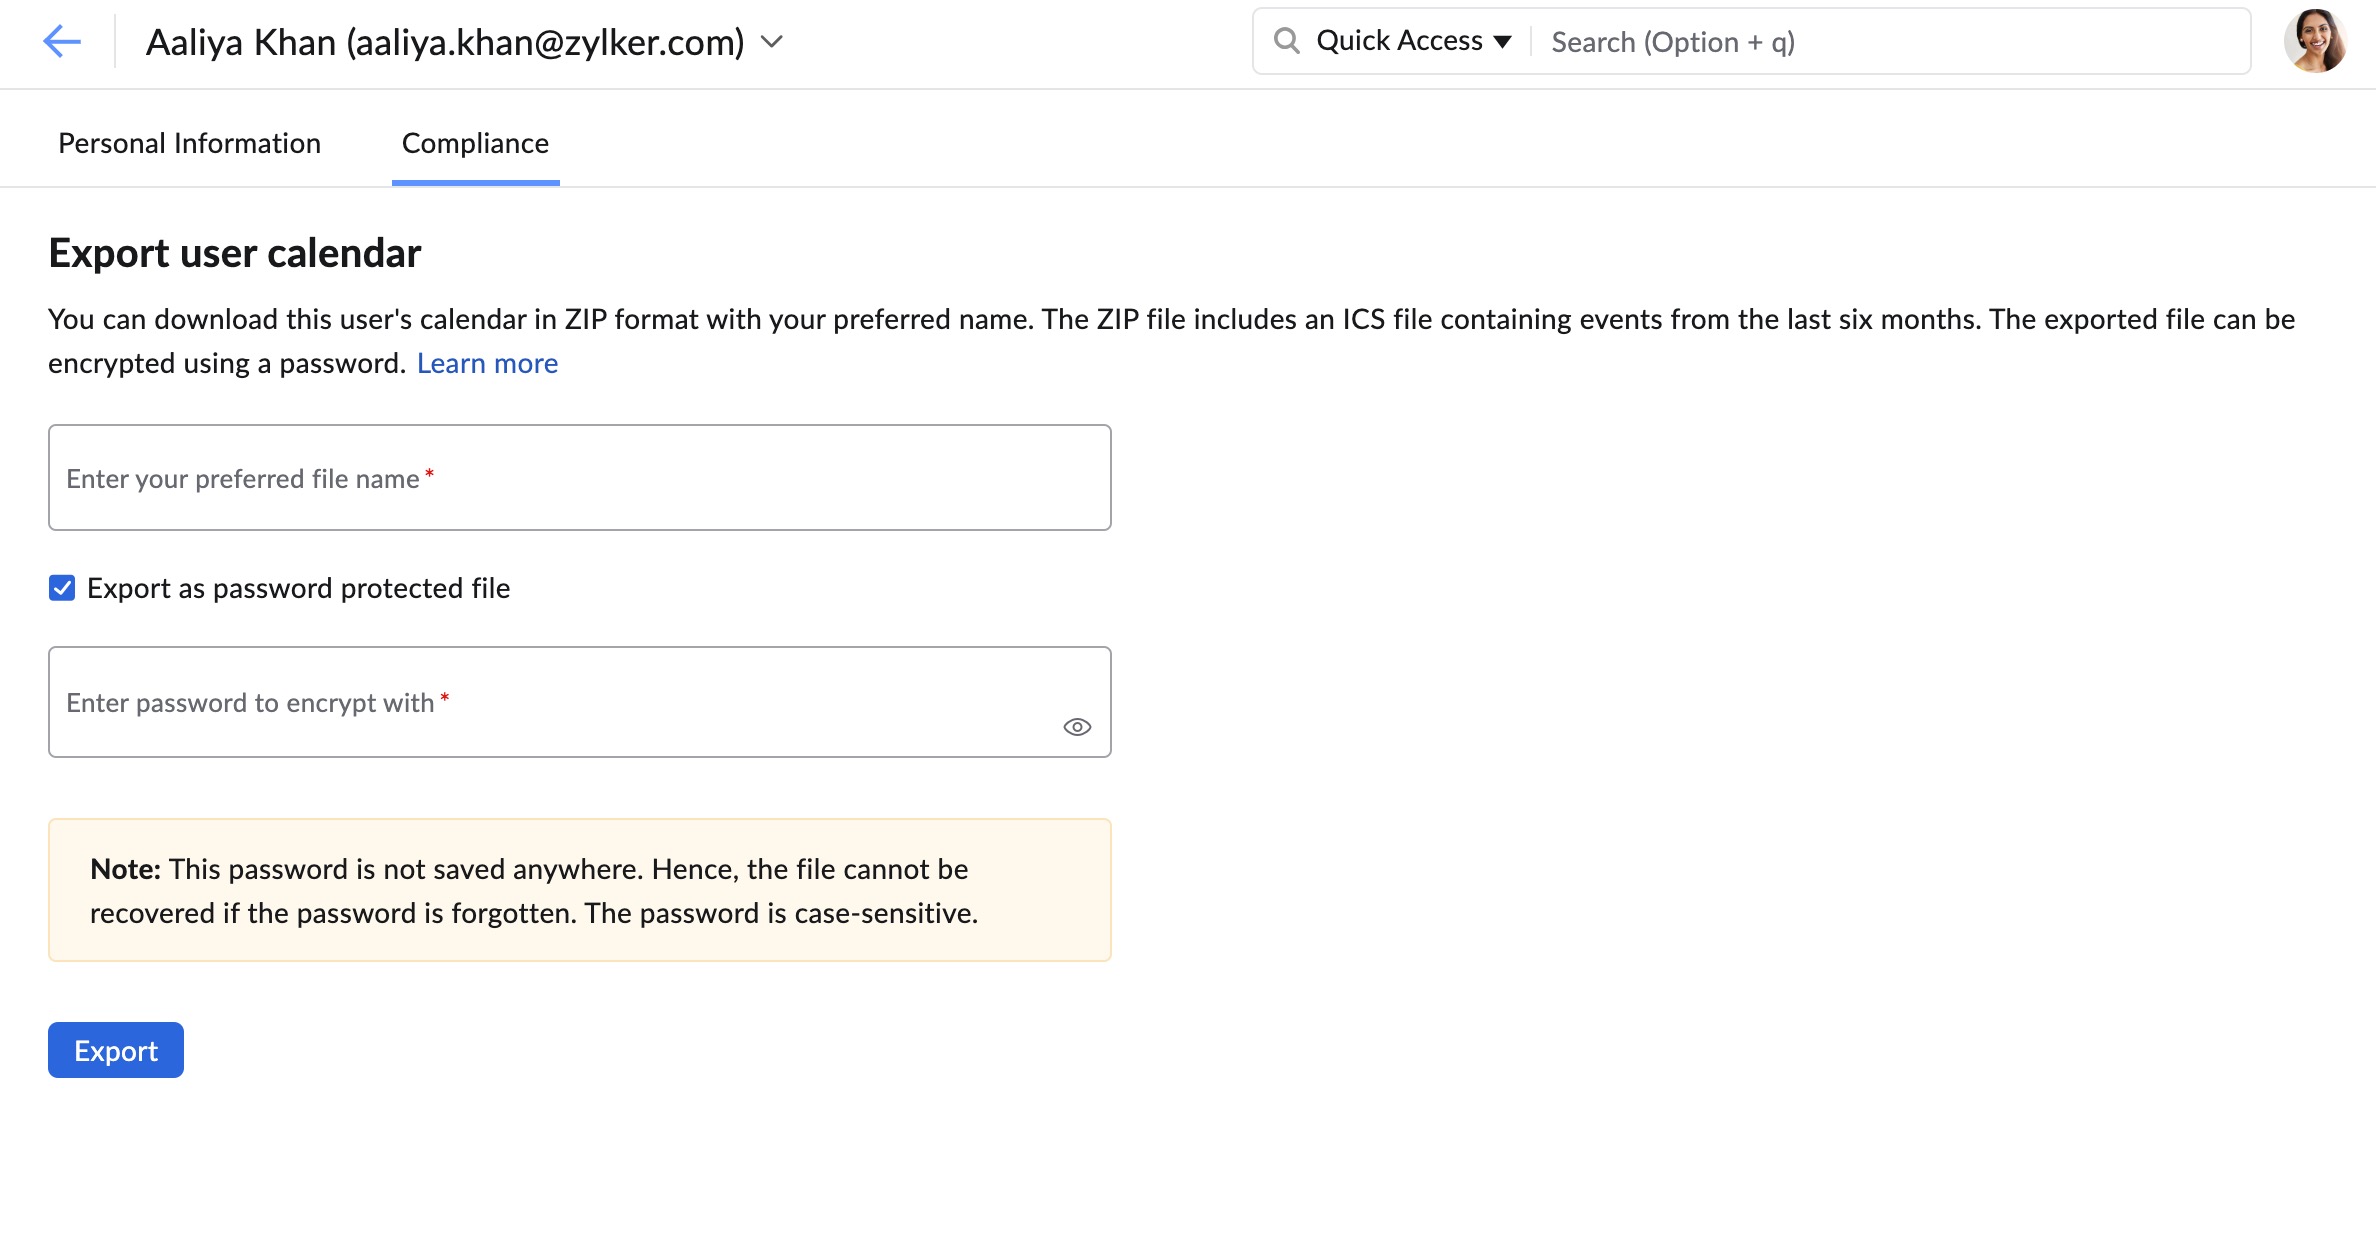Screen dimensions: 2376x1234
Task: Click the Quick Access down-arrow triangle
Action: 1502,42
